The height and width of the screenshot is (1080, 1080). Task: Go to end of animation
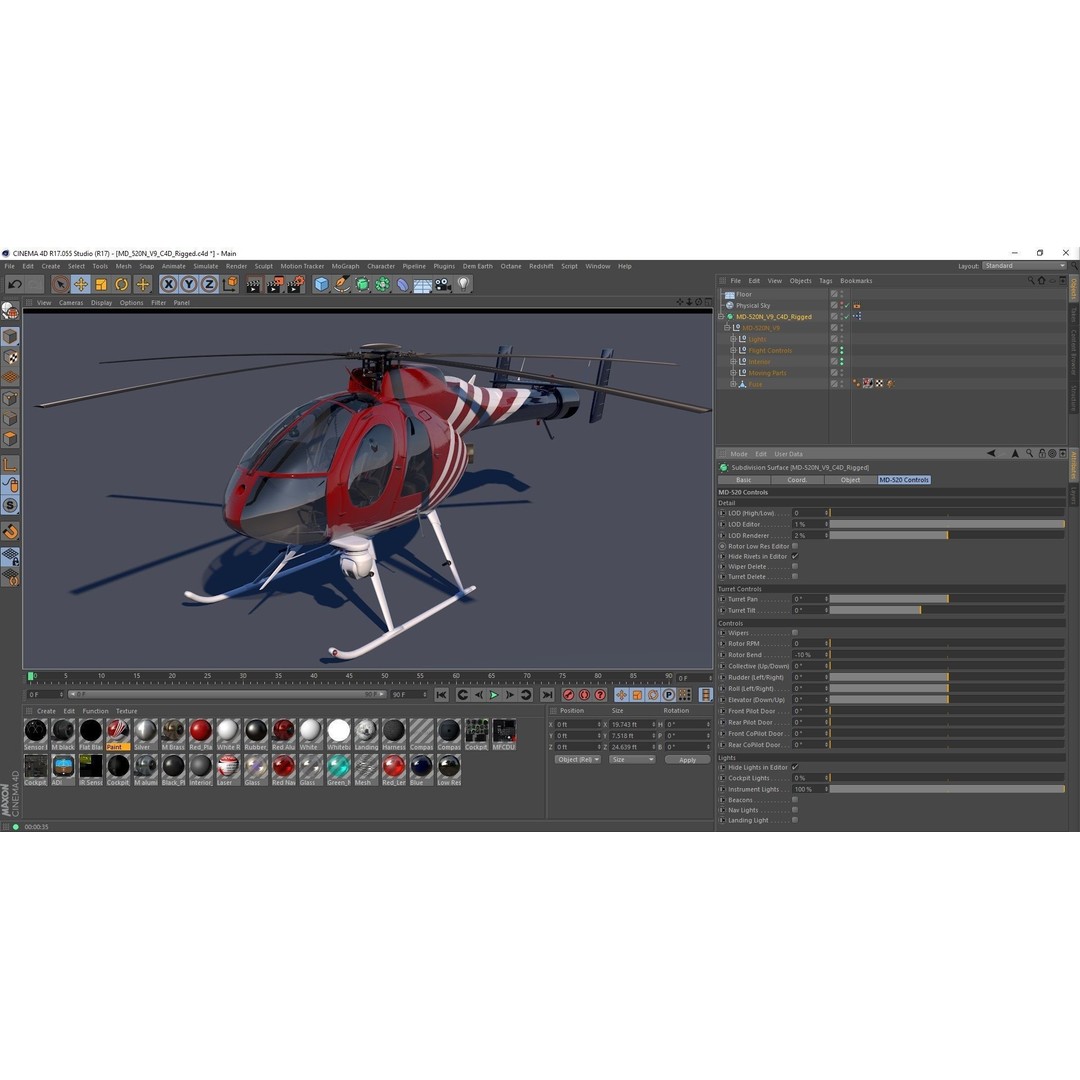(x=547, y=695)
